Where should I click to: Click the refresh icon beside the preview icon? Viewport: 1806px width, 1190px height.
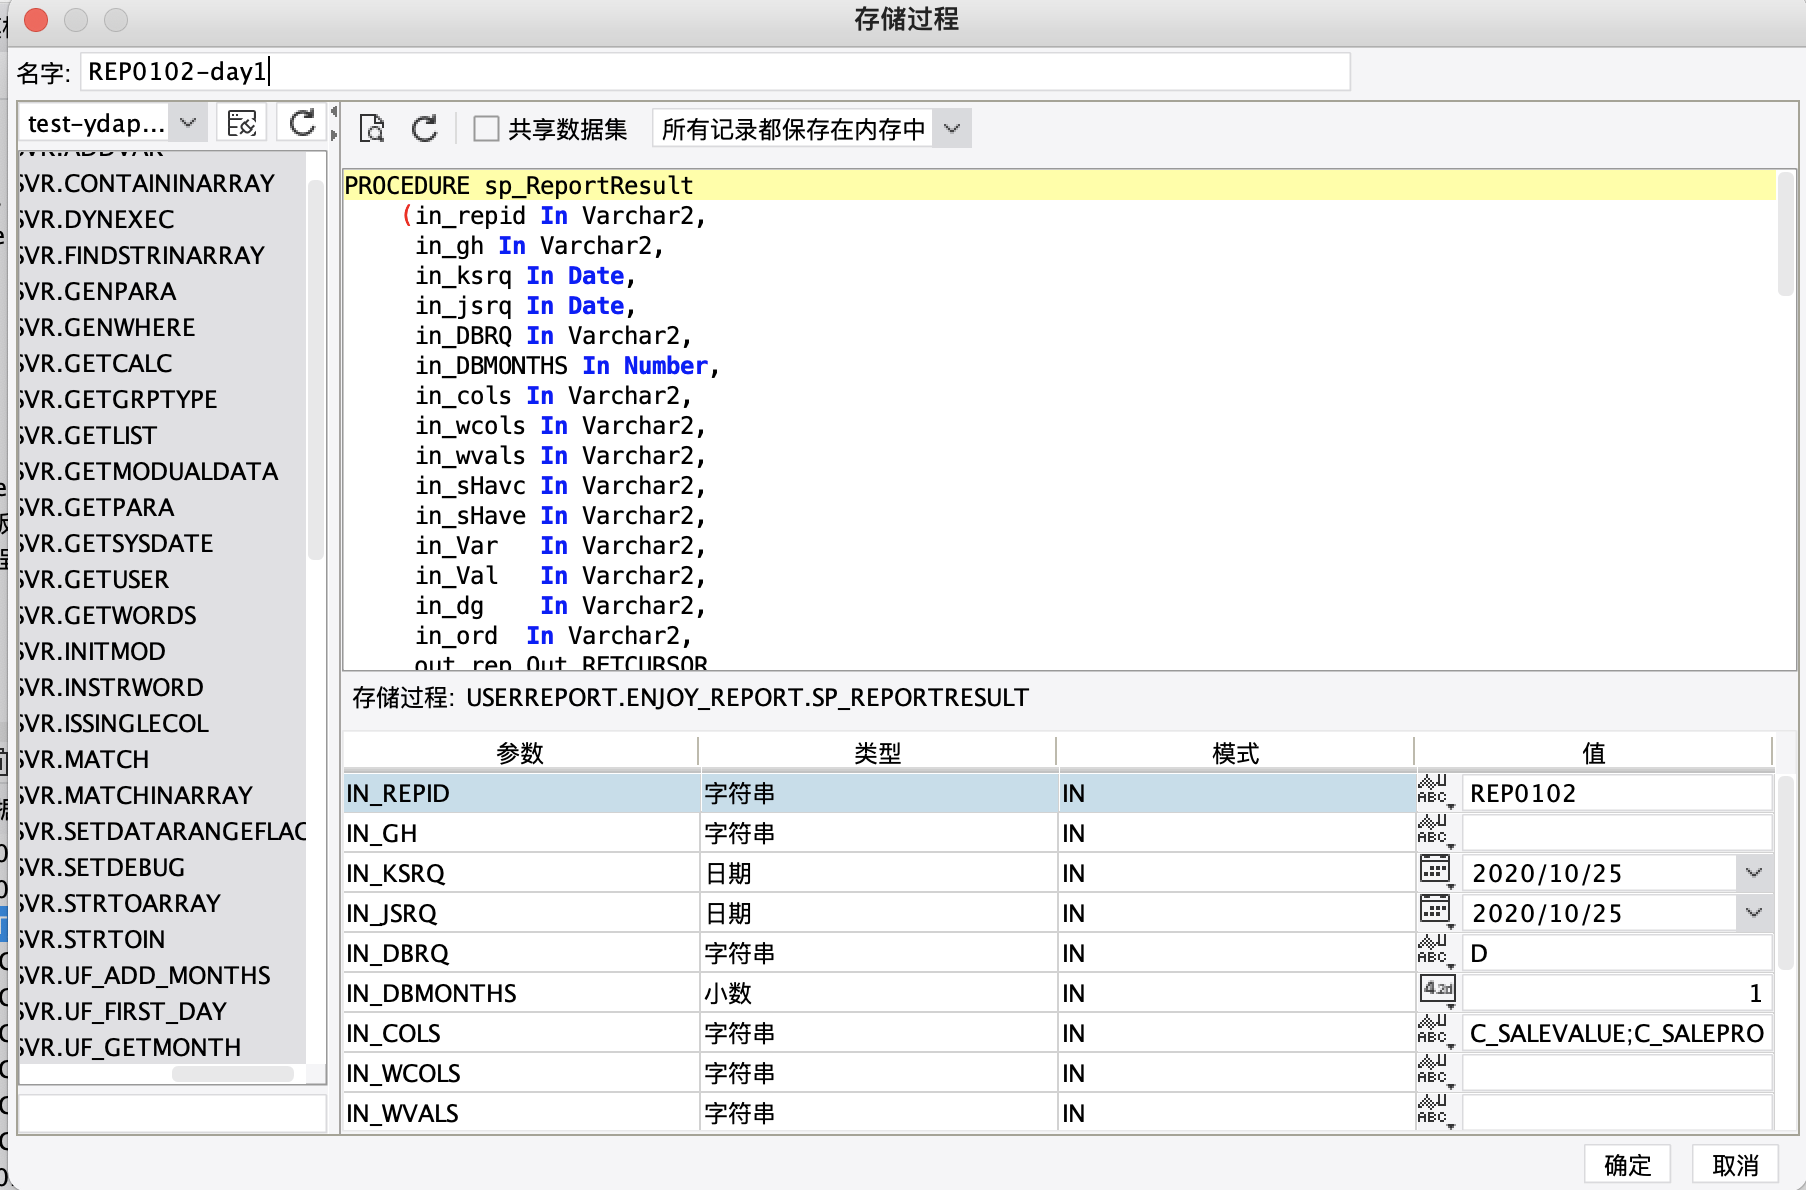[x=425, y=128]
